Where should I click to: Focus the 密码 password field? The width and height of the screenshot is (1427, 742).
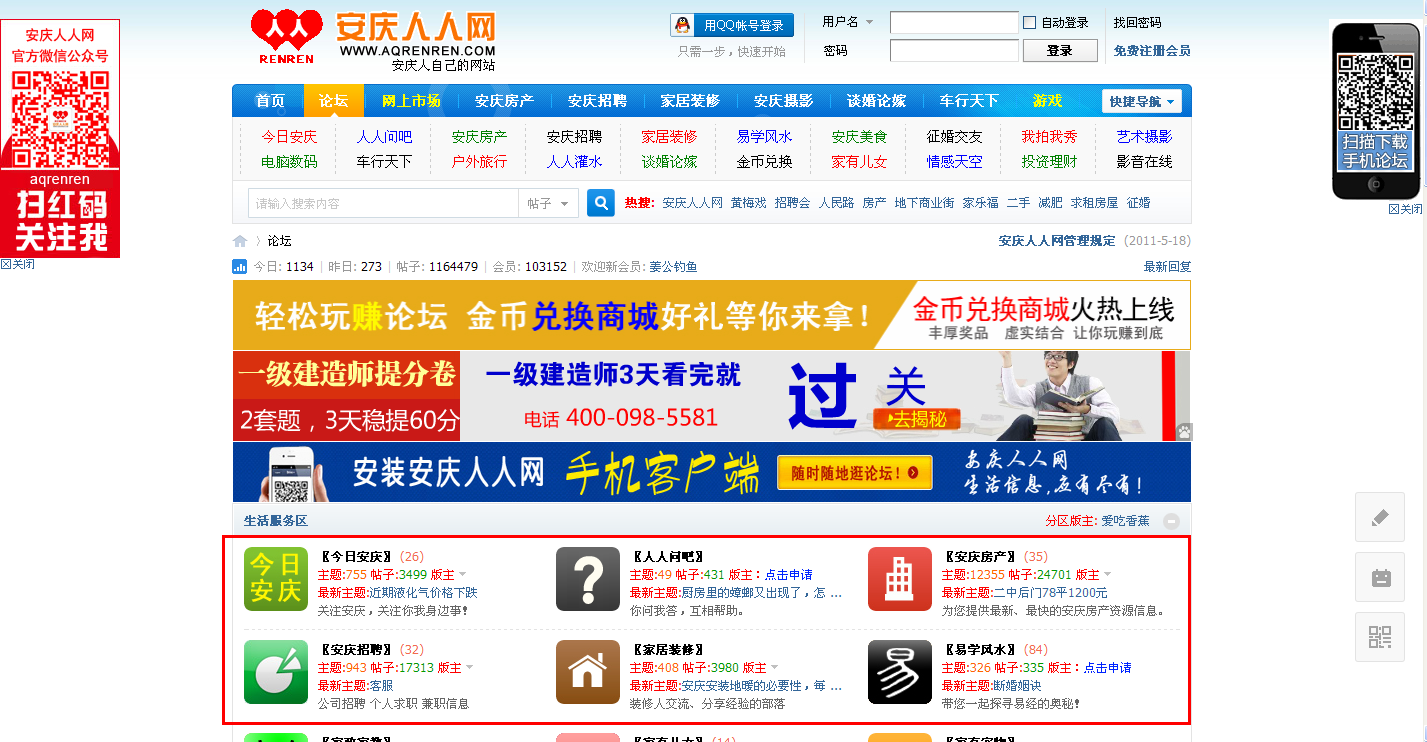[x=954, y=50]
